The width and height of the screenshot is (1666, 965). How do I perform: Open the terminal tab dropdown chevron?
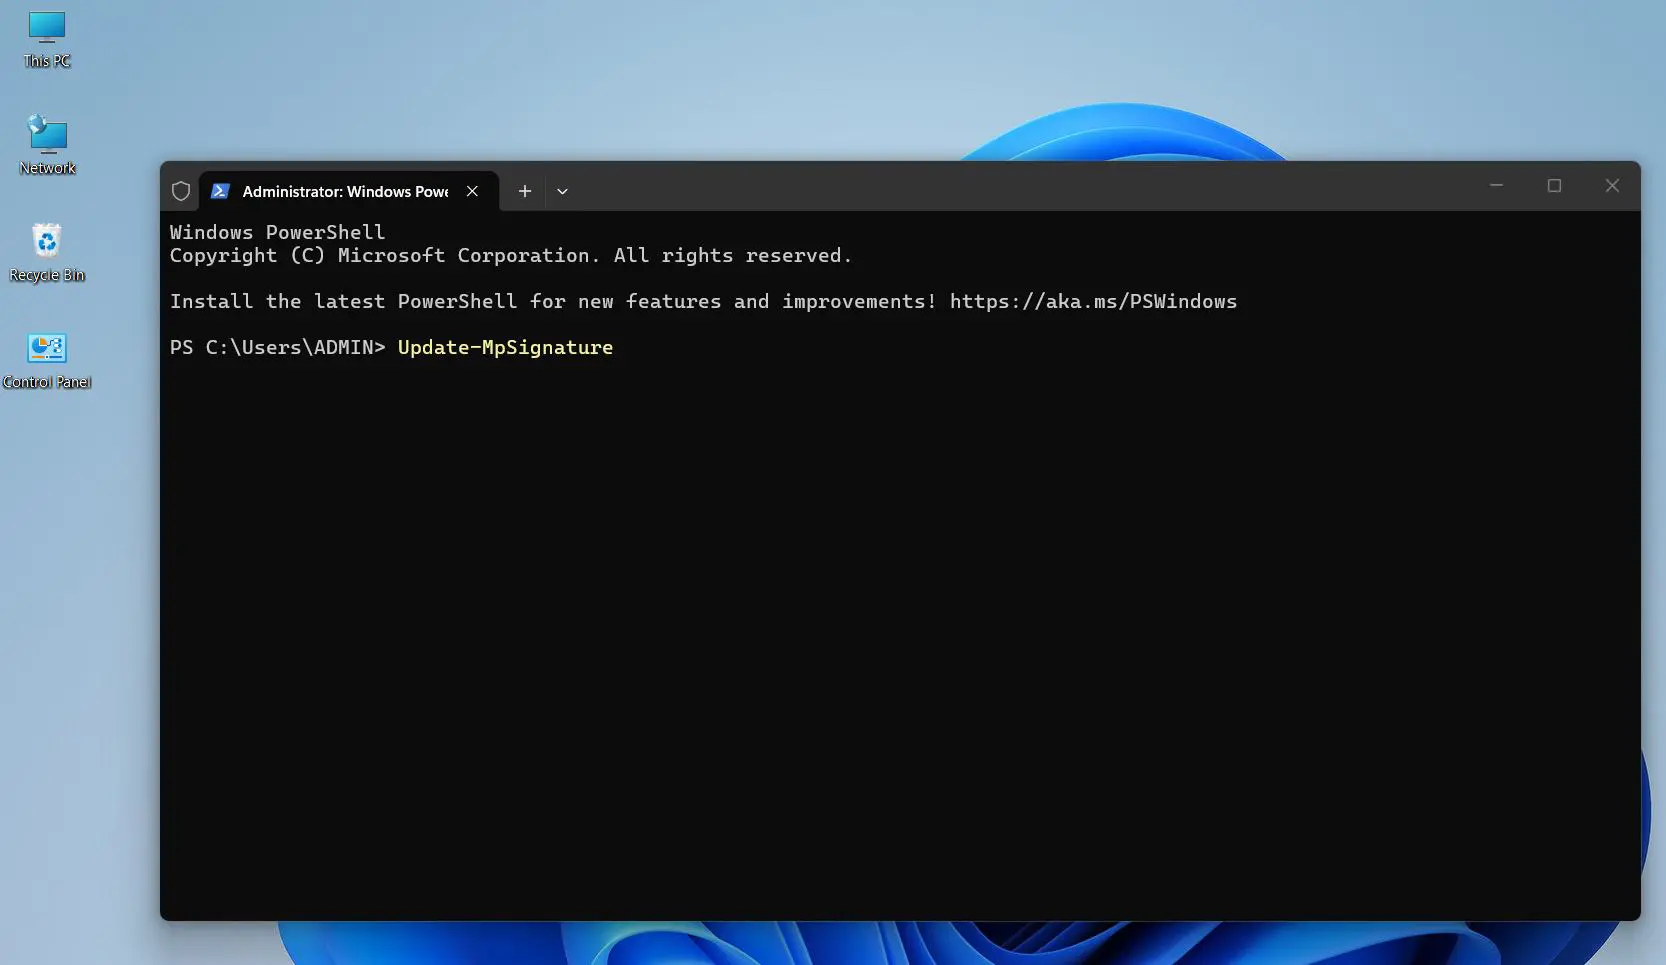pos(562,191)
